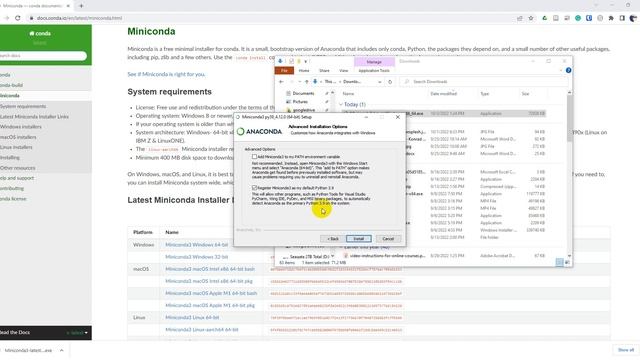This screenshot has width=640, height=360.
Task: Click the conda home logo in the sidebar
Action: click(40, 33)
